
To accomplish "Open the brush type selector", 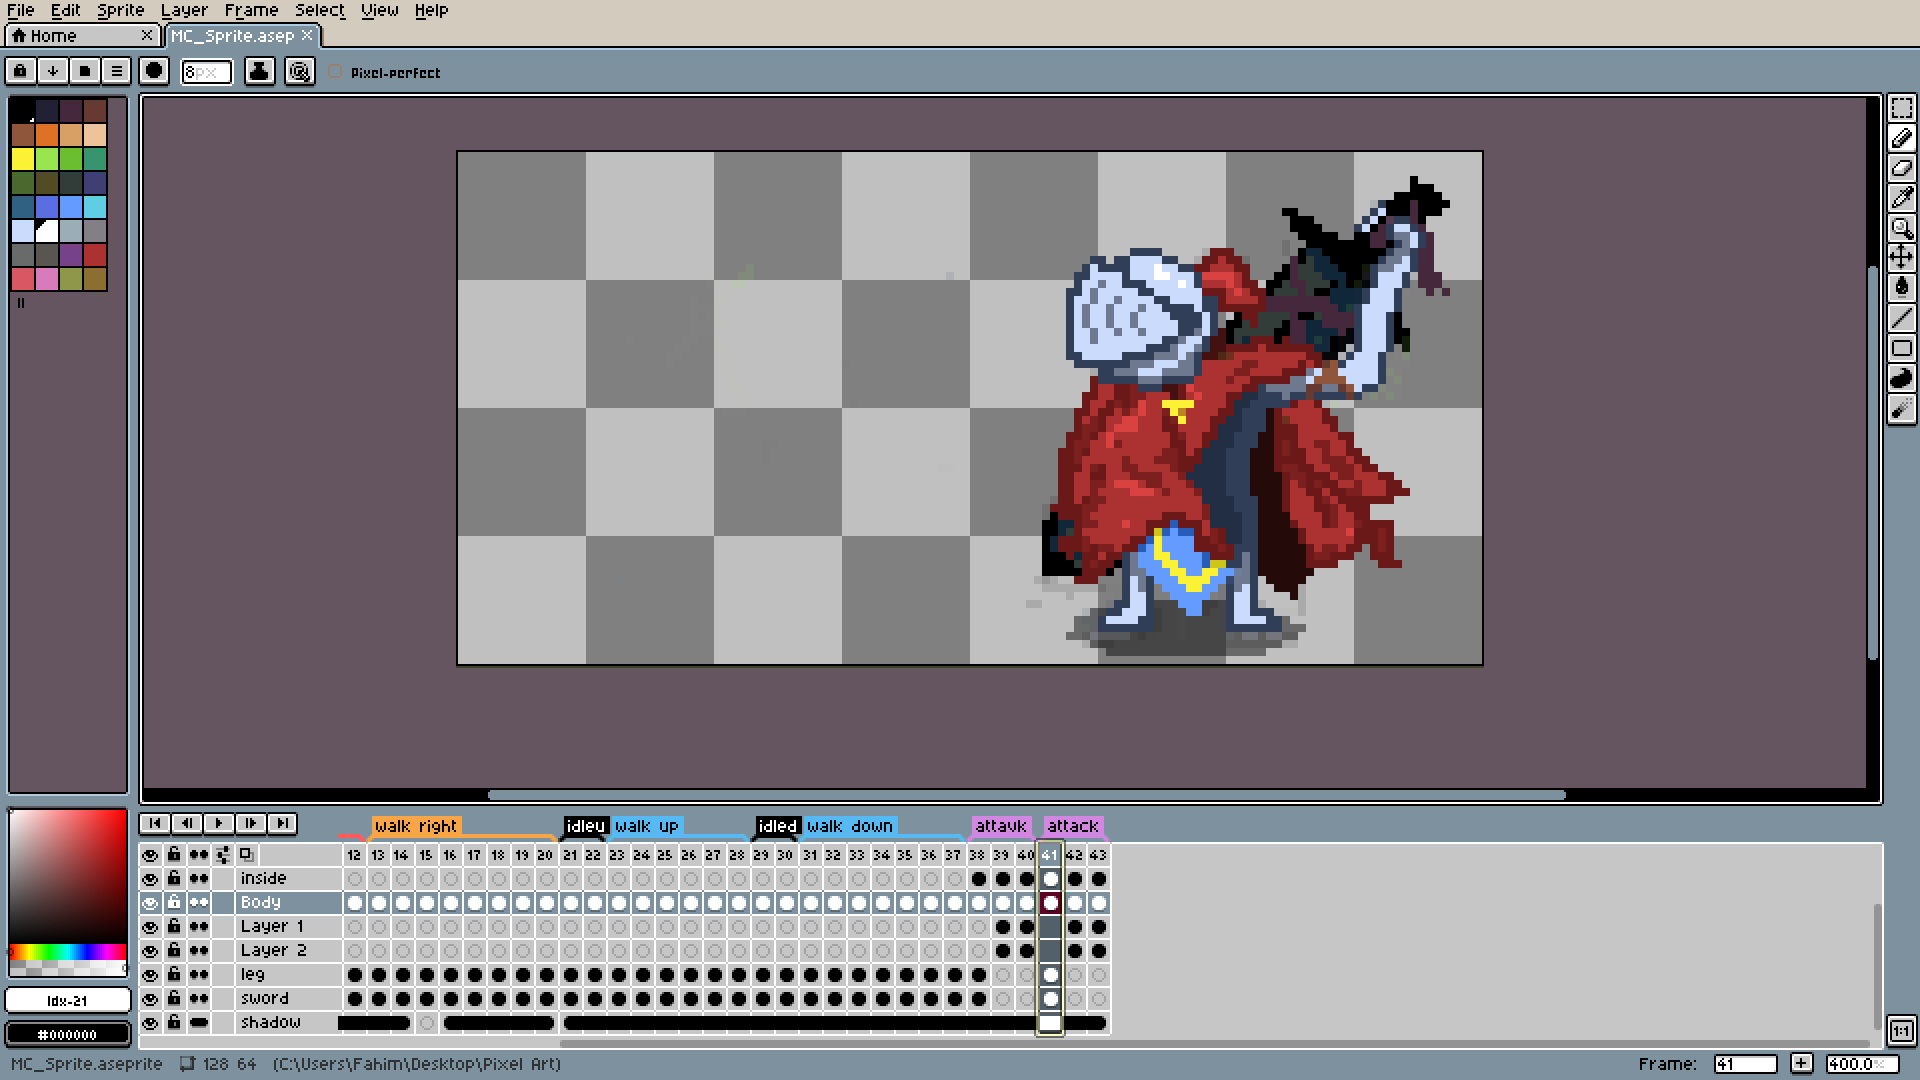I will (x=154, y=71).
